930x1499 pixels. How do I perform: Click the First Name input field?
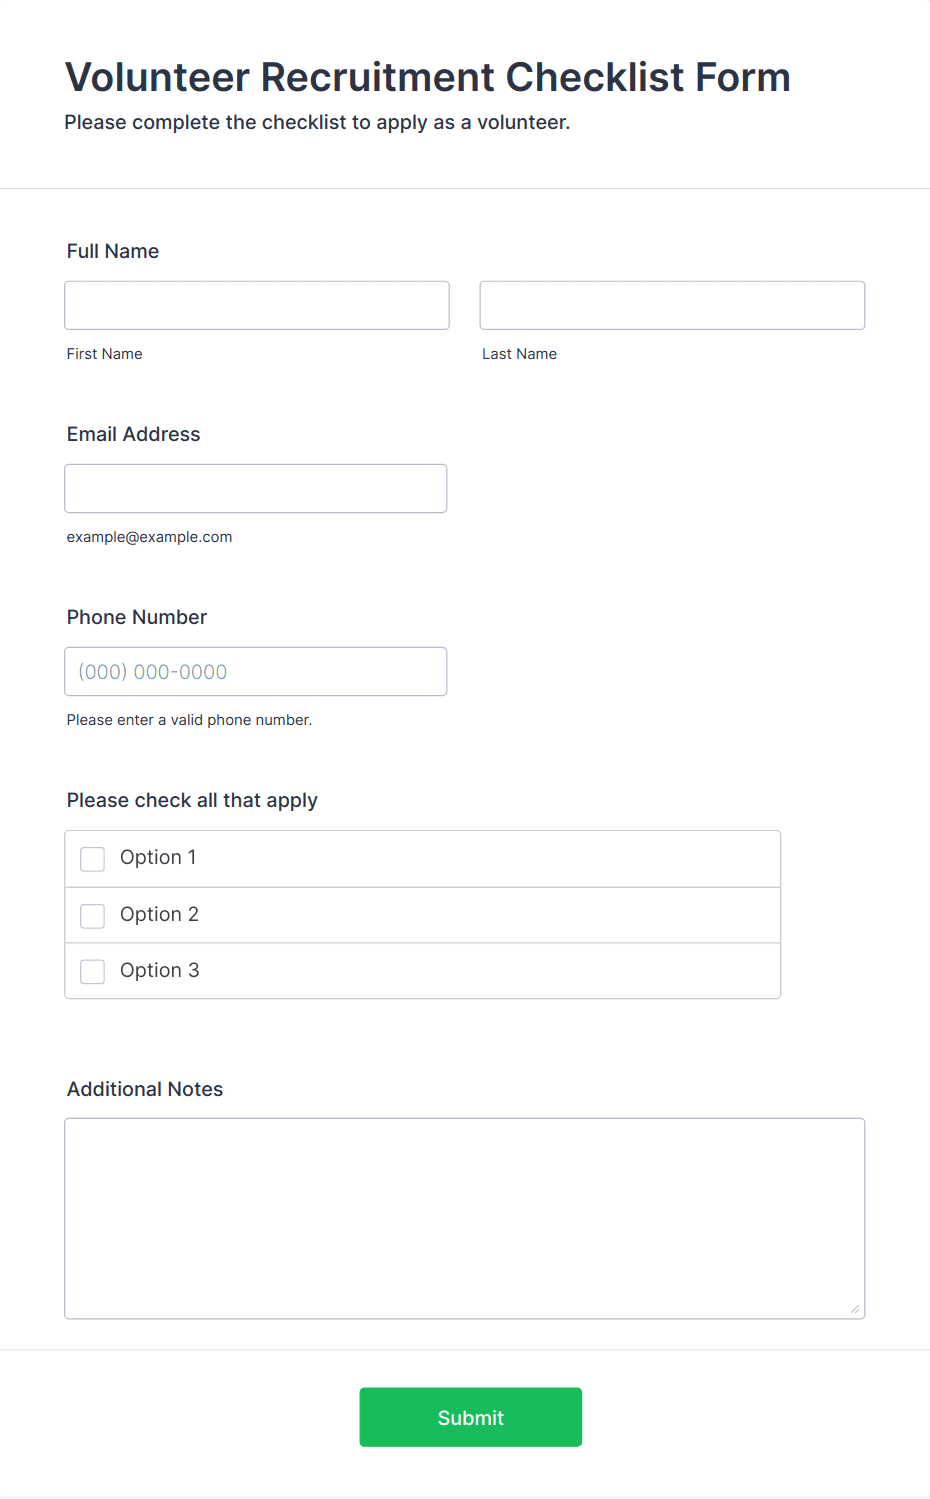(257, 305)
